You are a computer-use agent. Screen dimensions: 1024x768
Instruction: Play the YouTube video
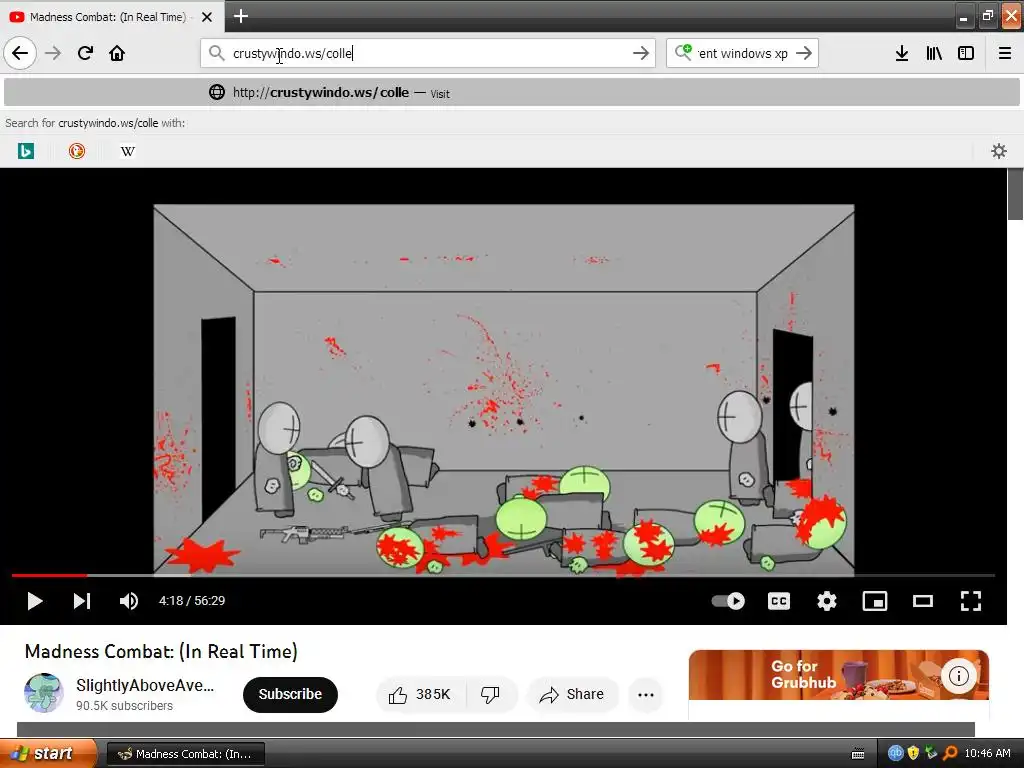point(35,601)
